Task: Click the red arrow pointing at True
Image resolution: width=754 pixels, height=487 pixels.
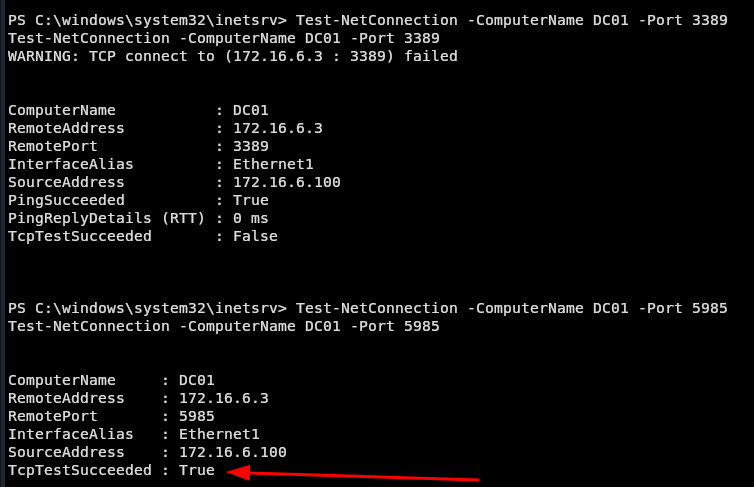Action: point(353,474)
